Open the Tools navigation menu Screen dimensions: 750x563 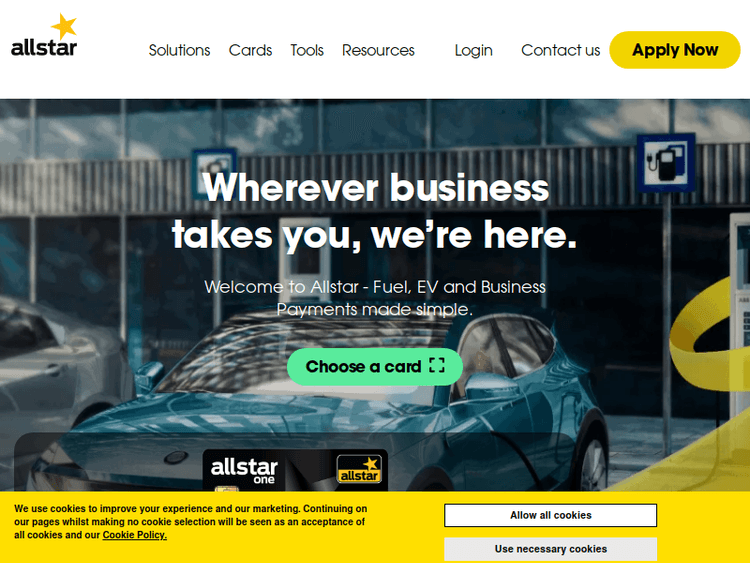tap(307, 50)
